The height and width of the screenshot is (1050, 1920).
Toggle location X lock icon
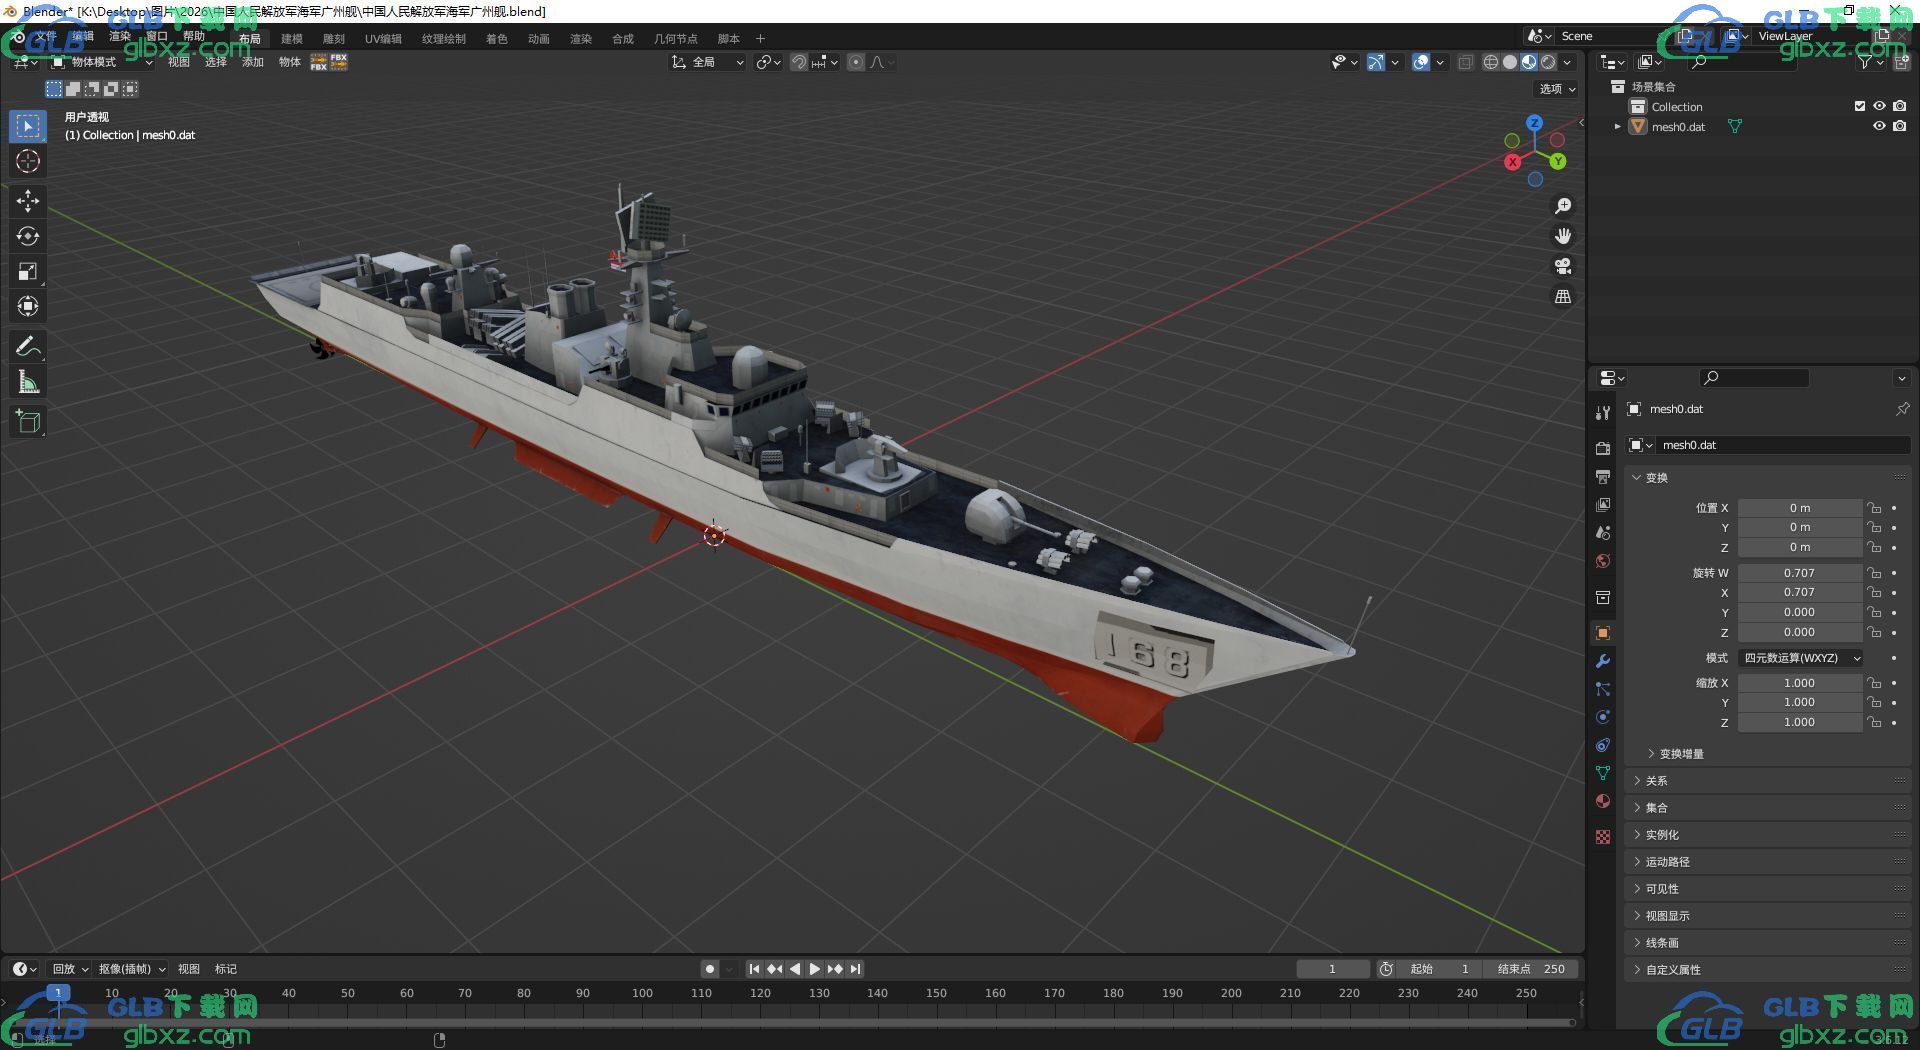(1874, 508)
